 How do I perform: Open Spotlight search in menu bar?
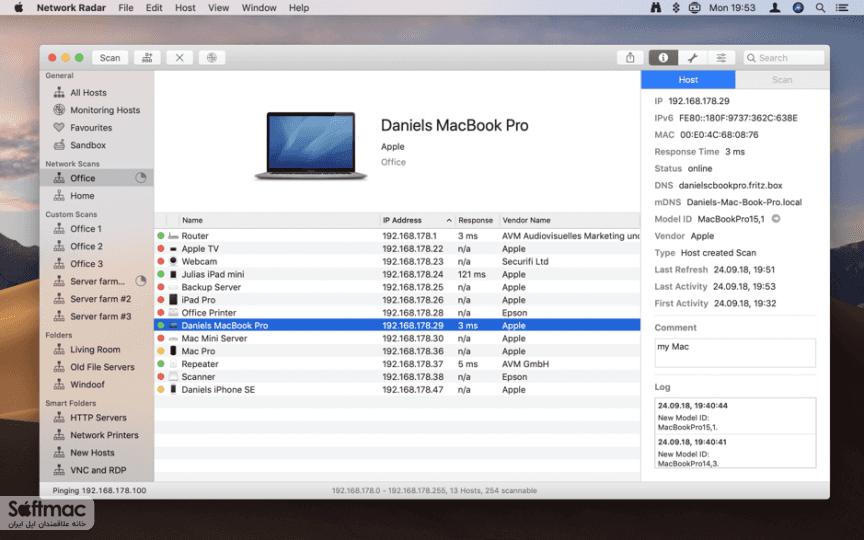(820, 8)
